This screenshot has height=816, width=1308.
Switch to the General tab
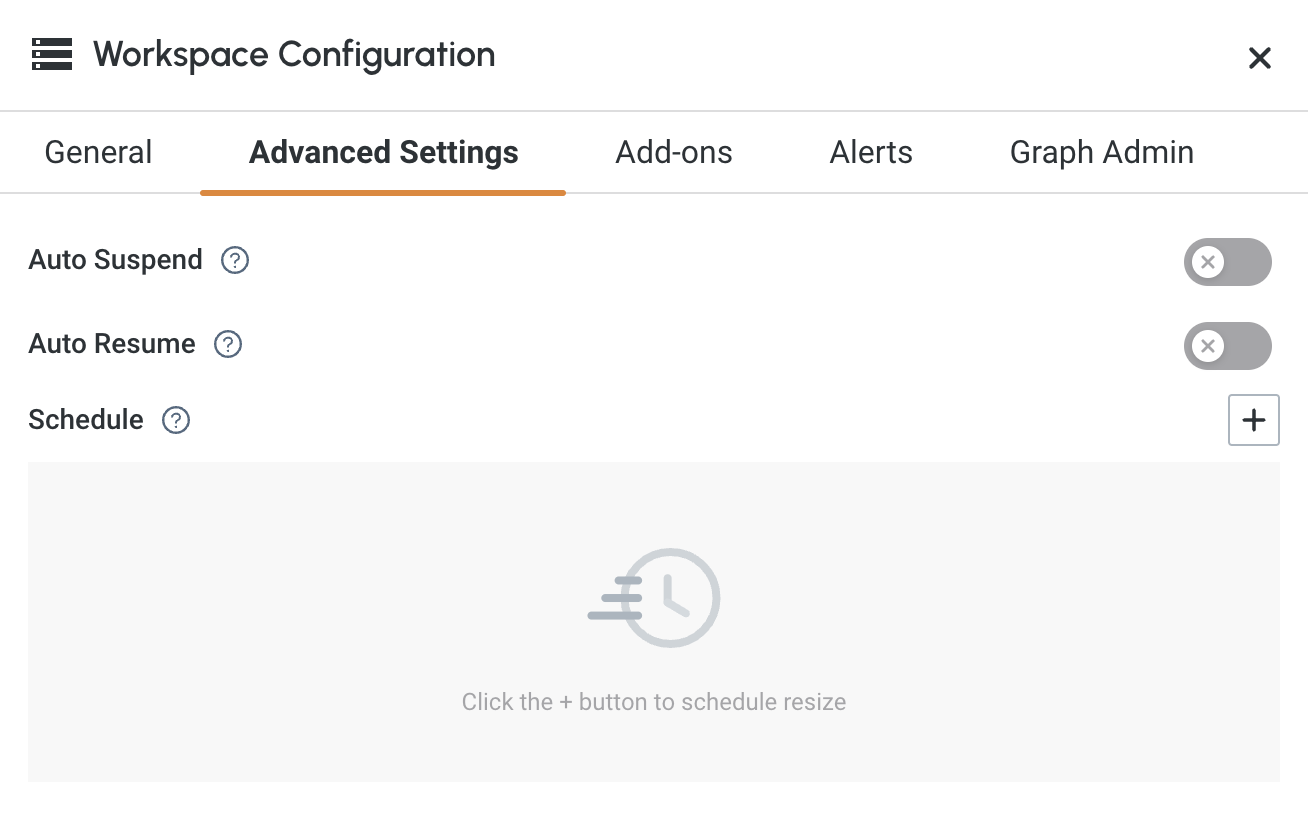click(x=98, y=152)
